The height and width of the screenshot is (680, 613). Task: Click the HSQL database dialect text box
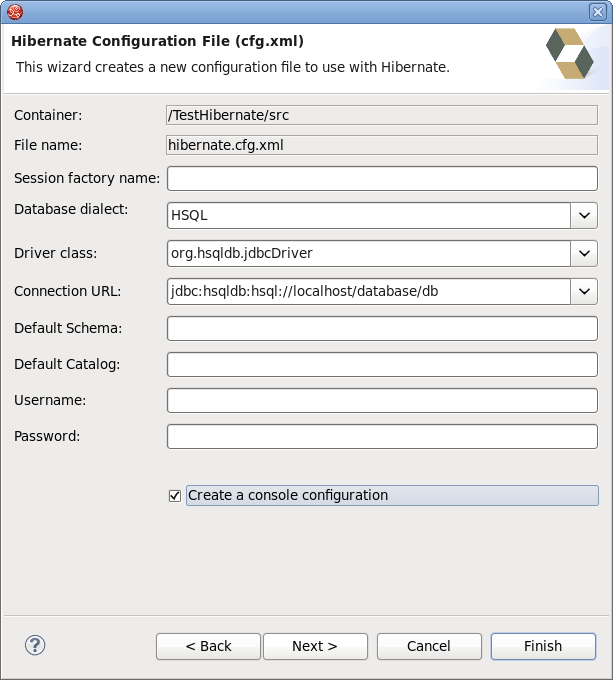[368, 215]
